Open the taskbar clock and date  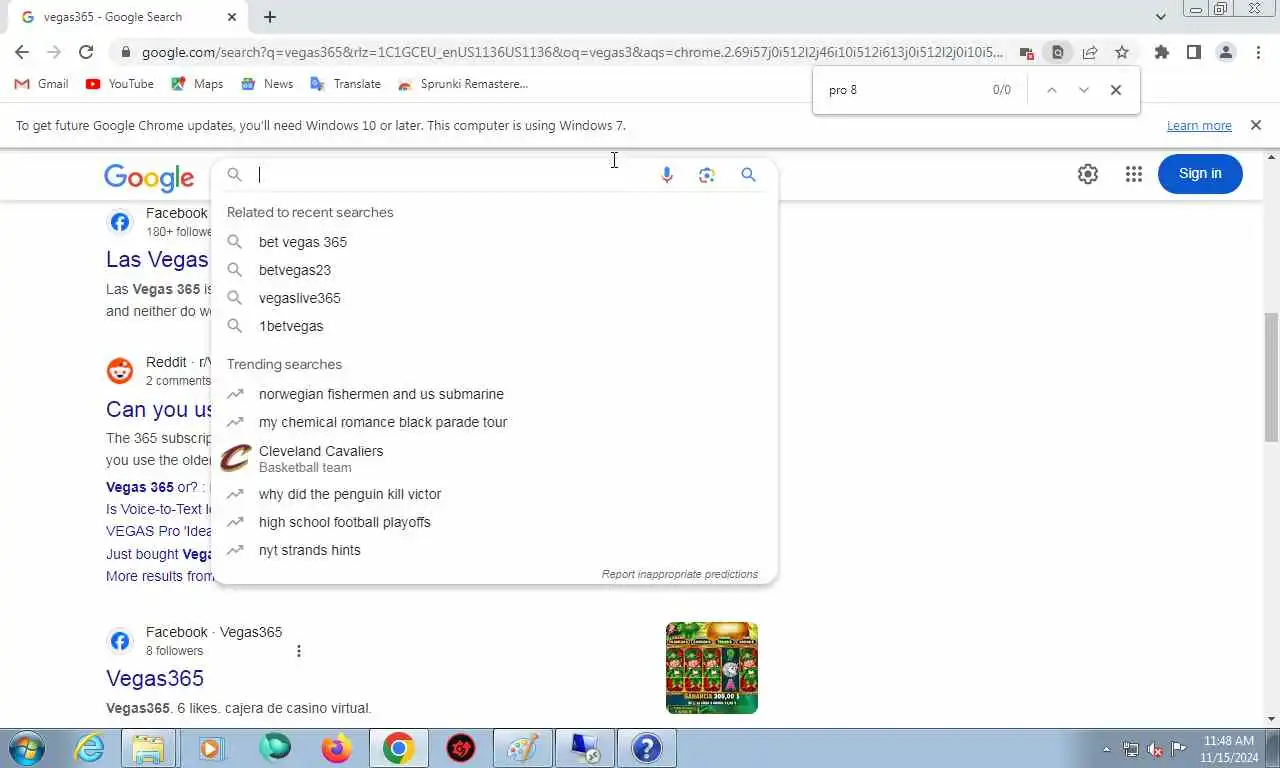(1229, 749)
